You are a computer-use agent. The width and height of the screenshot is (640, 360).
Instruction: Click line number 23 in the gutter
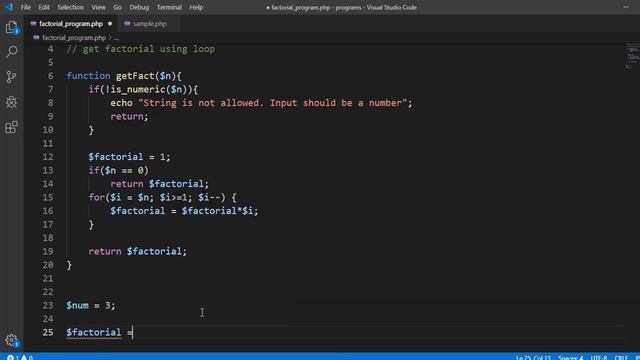(48, 305)
